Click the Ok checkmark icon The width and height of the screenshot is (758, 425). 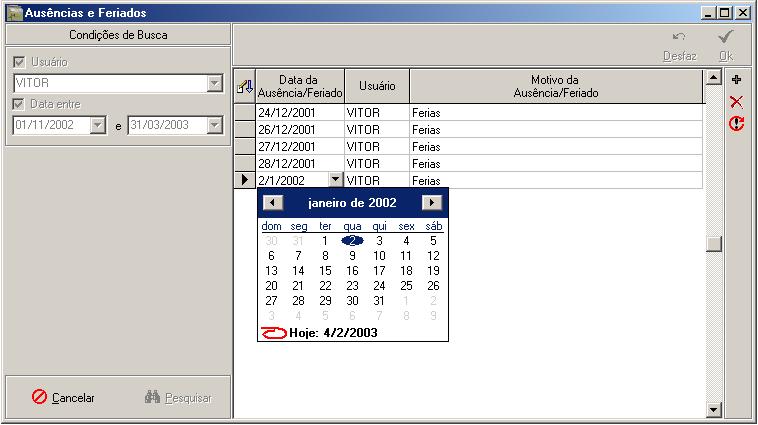[x=726, y=37]
